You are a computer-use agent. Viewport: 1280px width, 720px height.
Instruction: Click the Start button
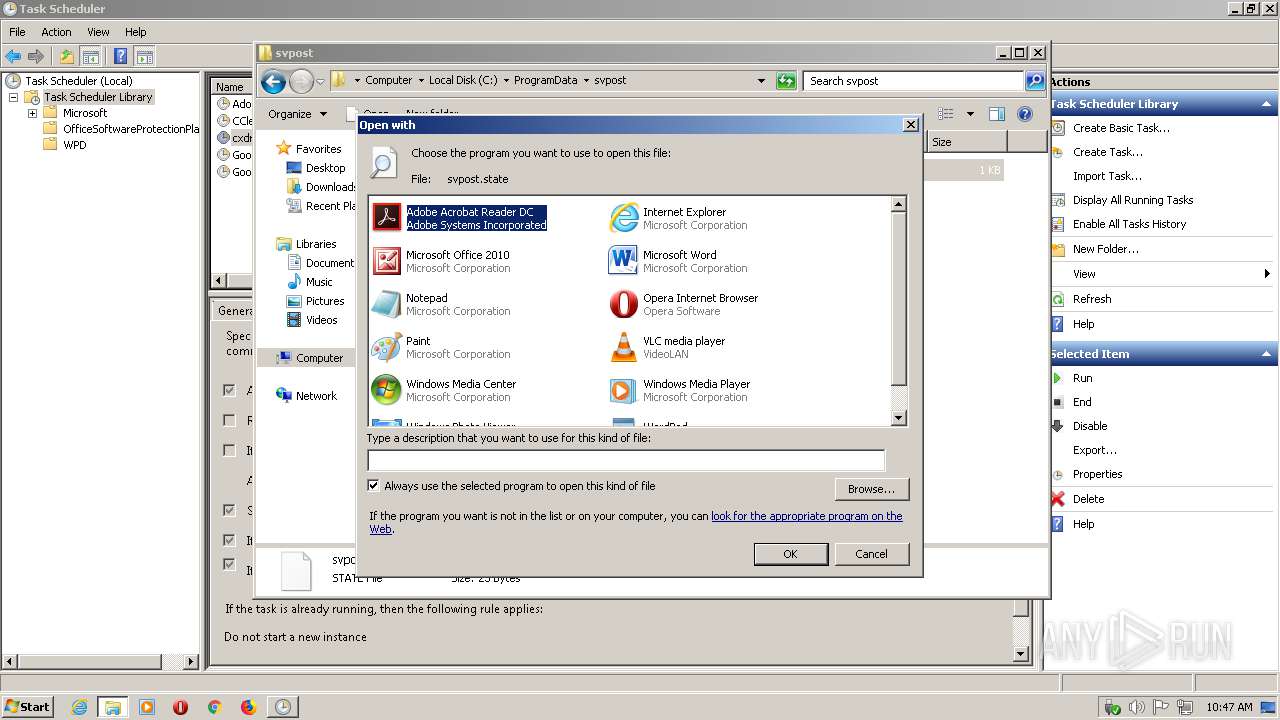tap(27, 707)
